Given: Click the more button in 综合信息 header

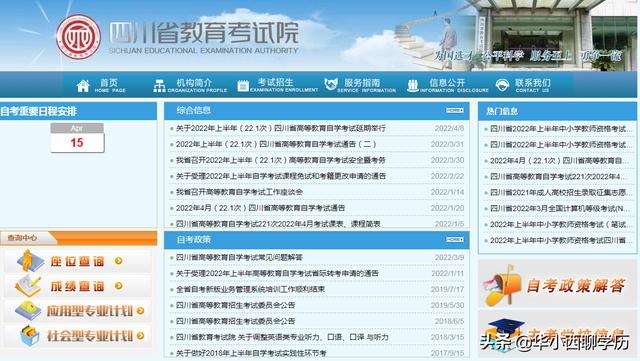Looking at the screenshot, I should coord(455,110).
